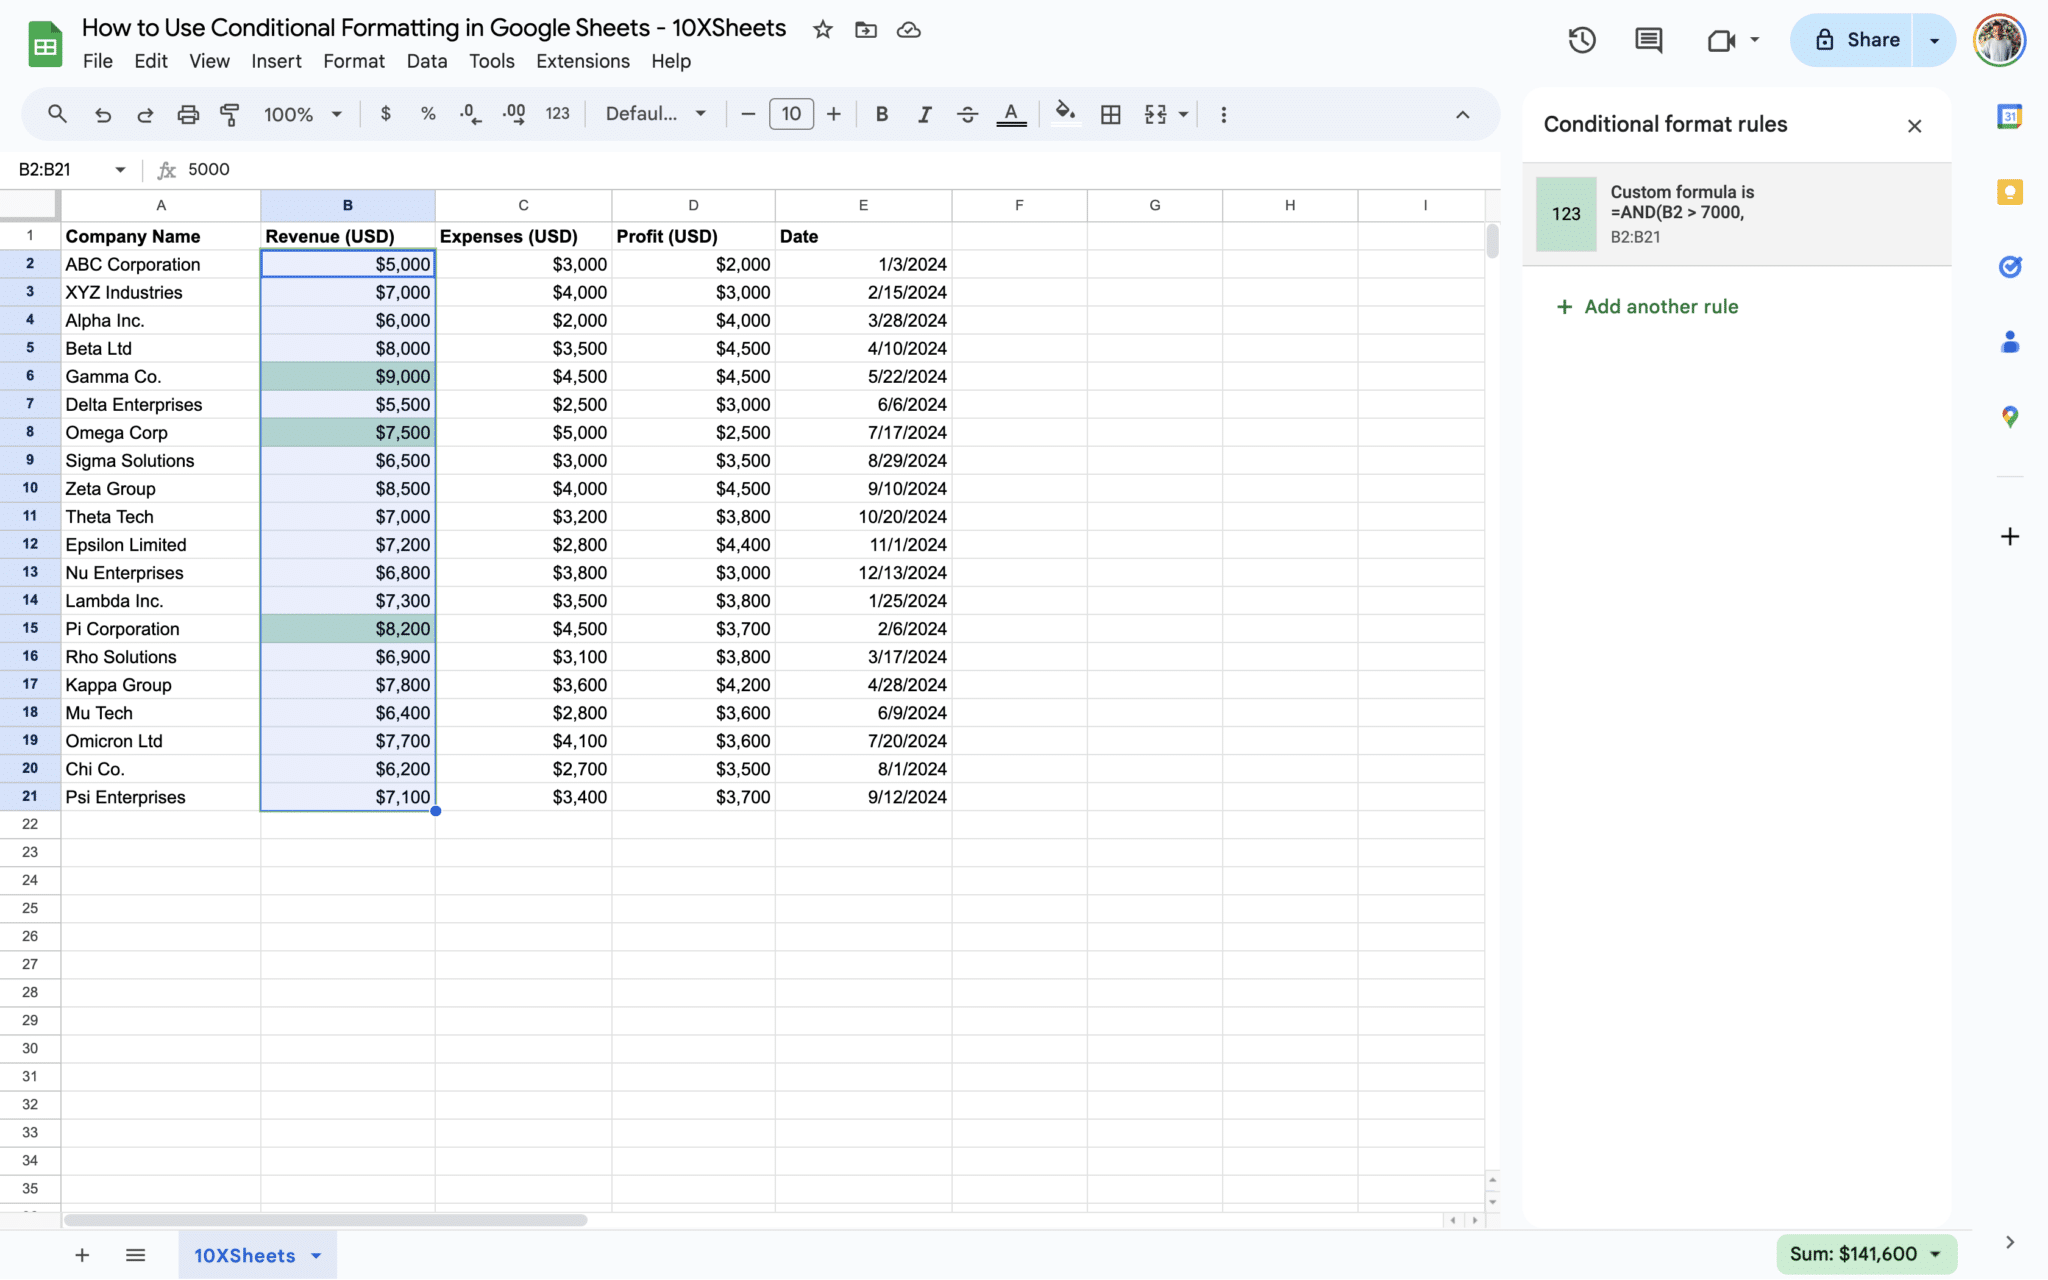This screenshot has width=2048, height=1280.
Task: Toggle Strikethrough formatting
Action: pyautogui.click(x=967, y=114)
